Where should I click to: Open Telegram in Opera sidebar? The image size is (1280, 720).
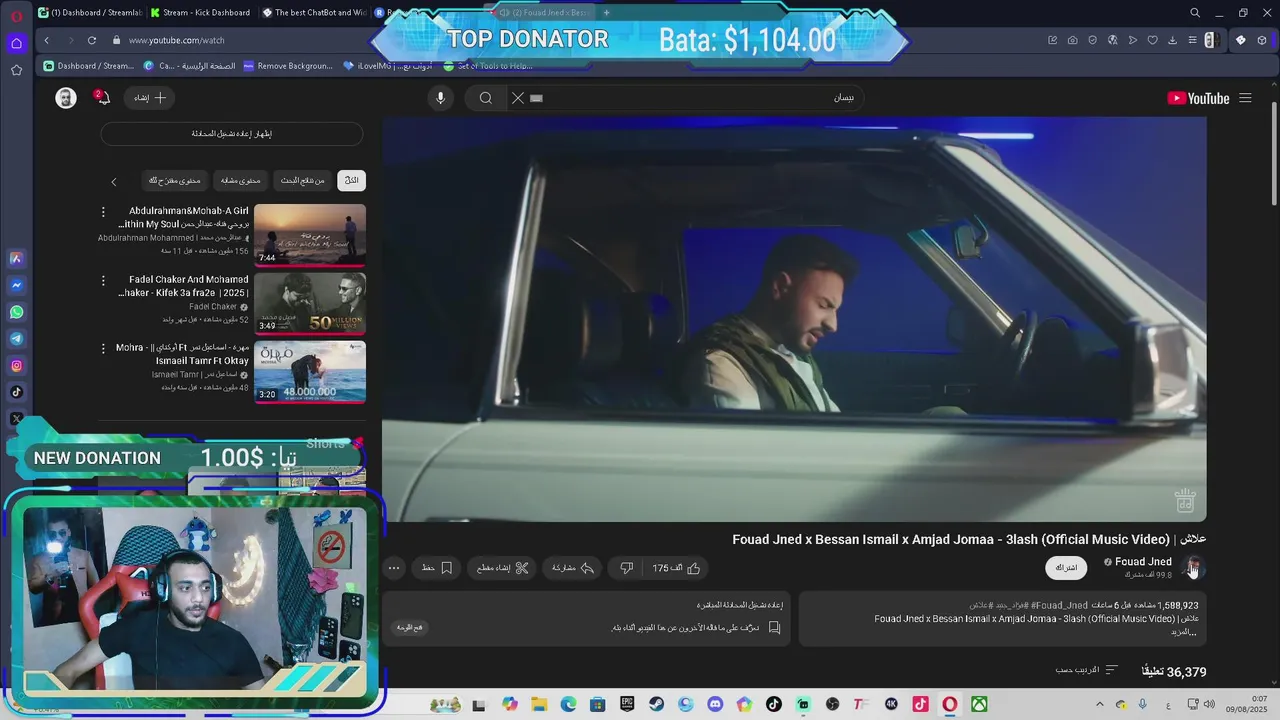coord(16,339)
